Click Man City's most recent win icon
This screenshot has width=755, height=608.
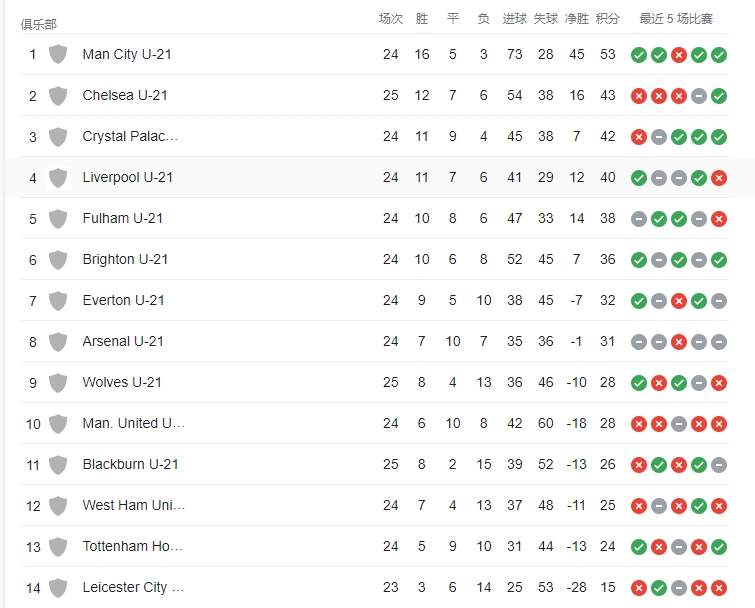tap(719, 54)
